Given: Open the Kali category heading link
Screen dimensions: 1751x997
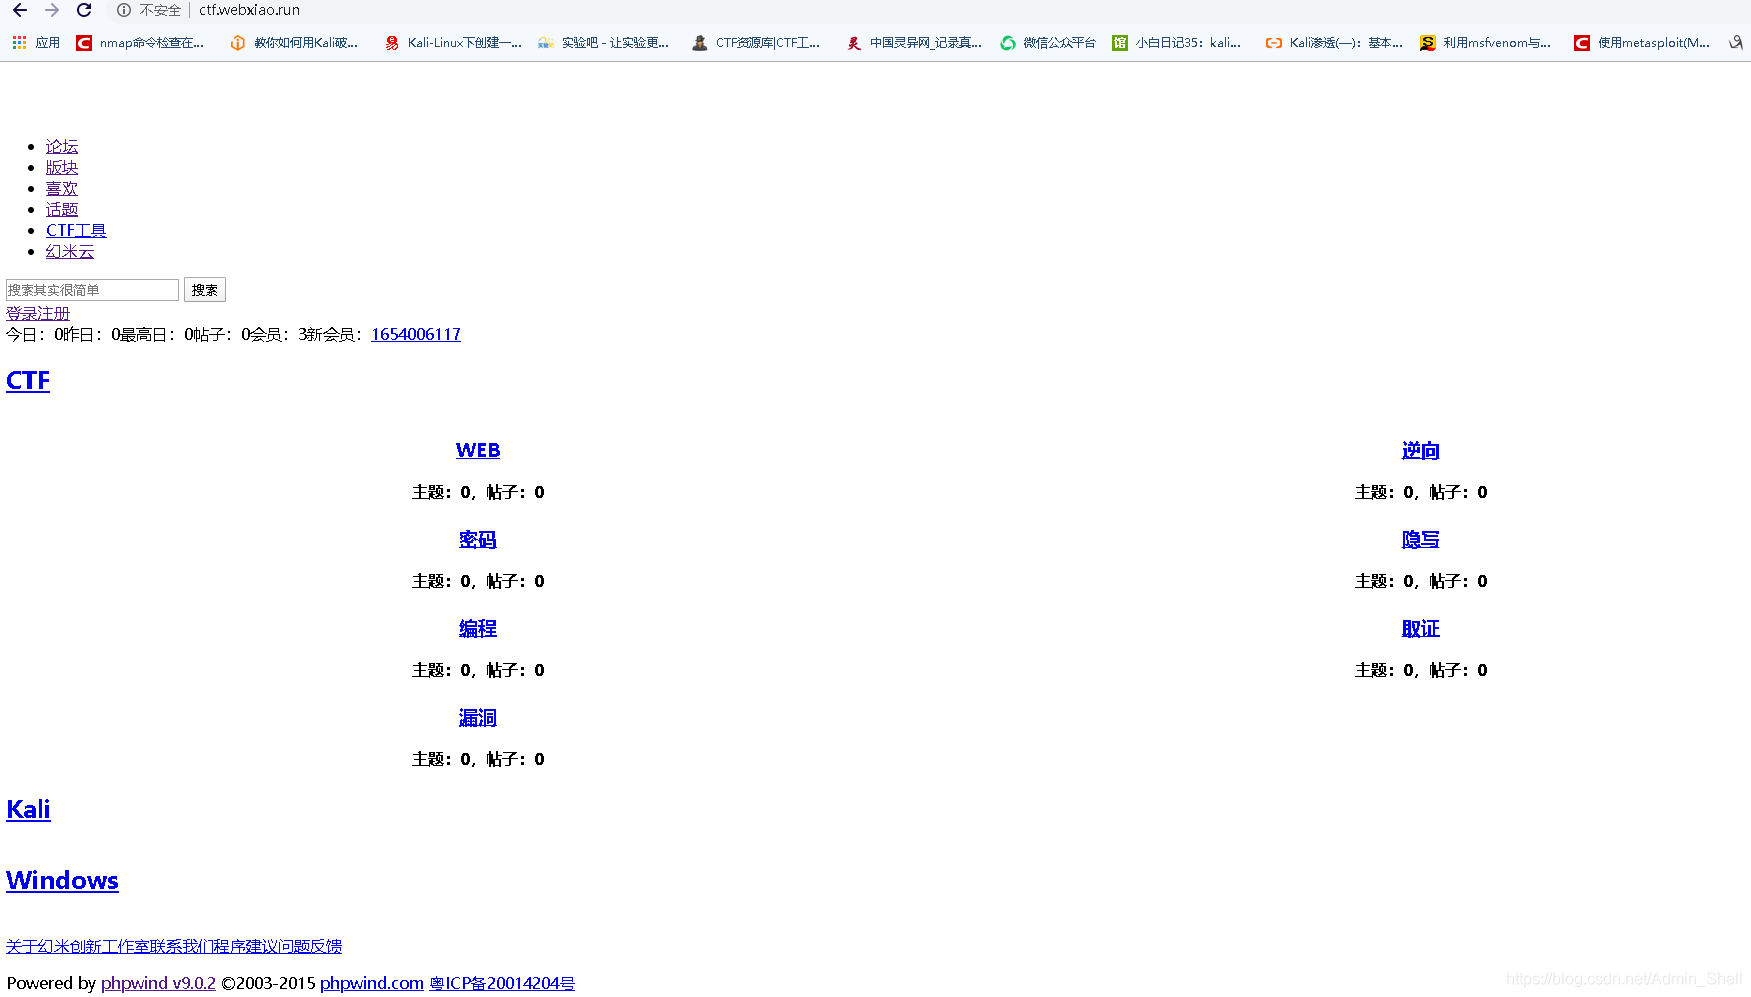Looking at the screenshot, I should pos(28,810).
